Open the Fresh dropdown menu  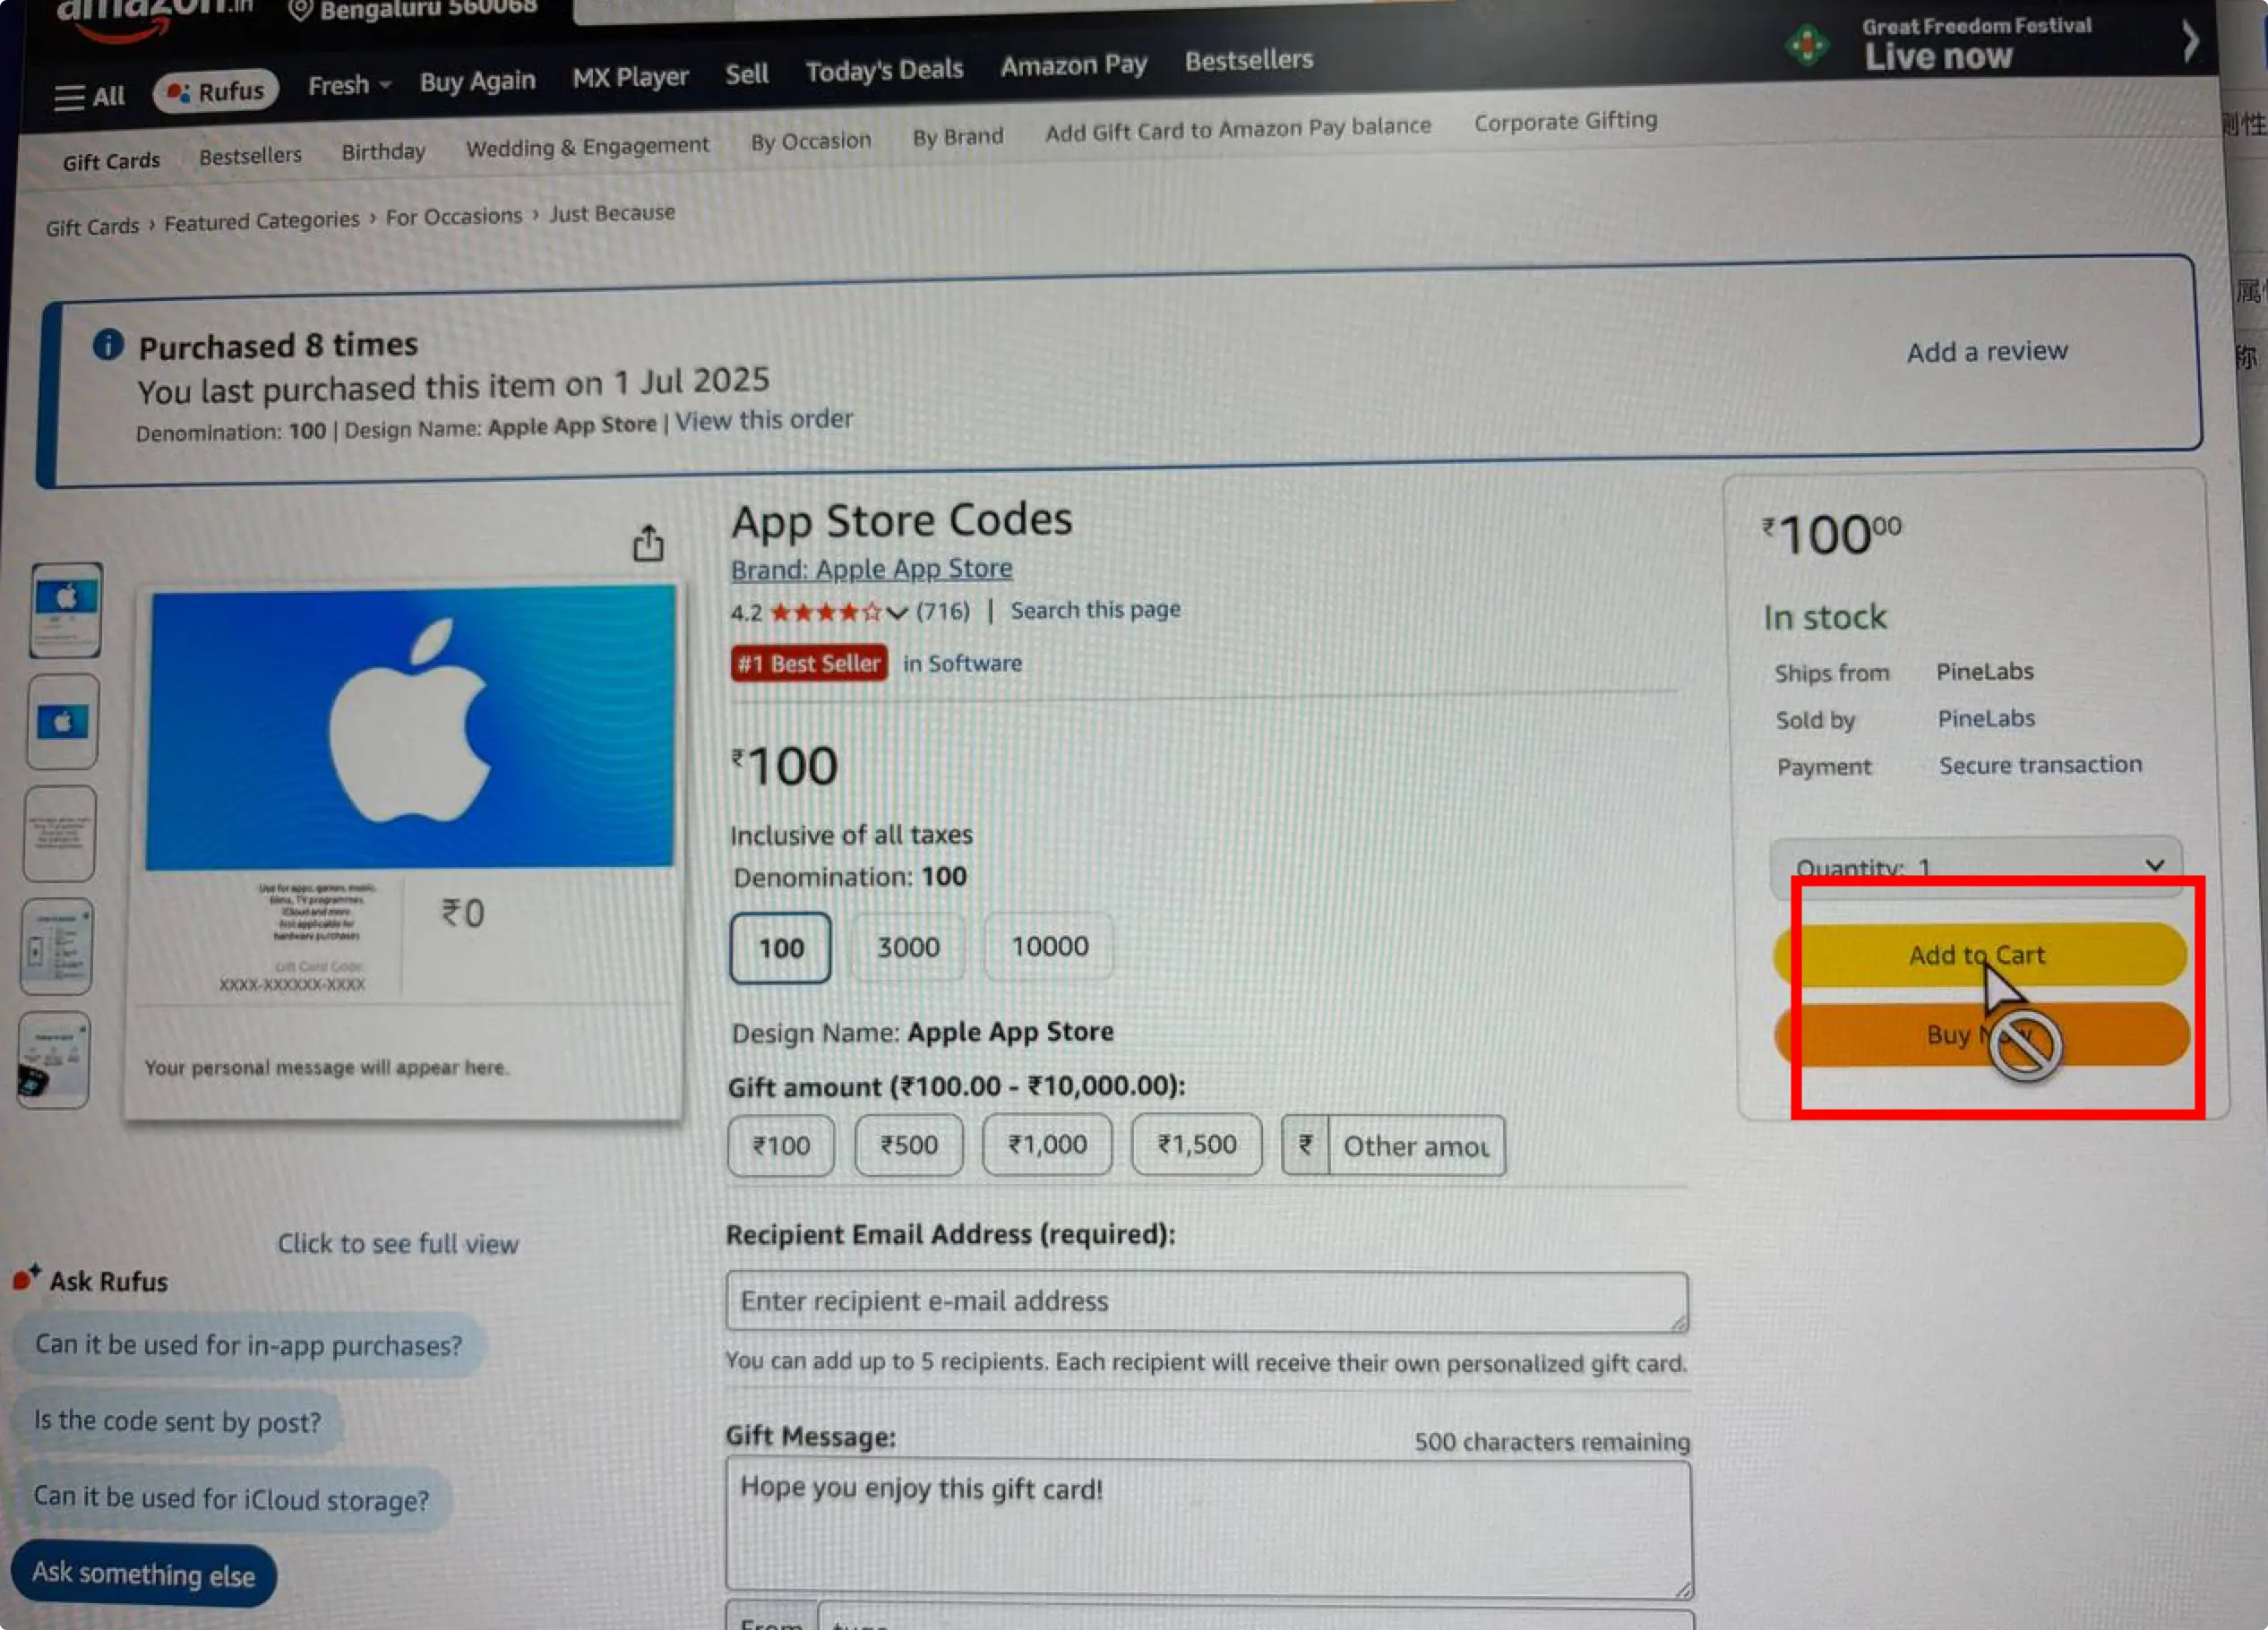349,85
